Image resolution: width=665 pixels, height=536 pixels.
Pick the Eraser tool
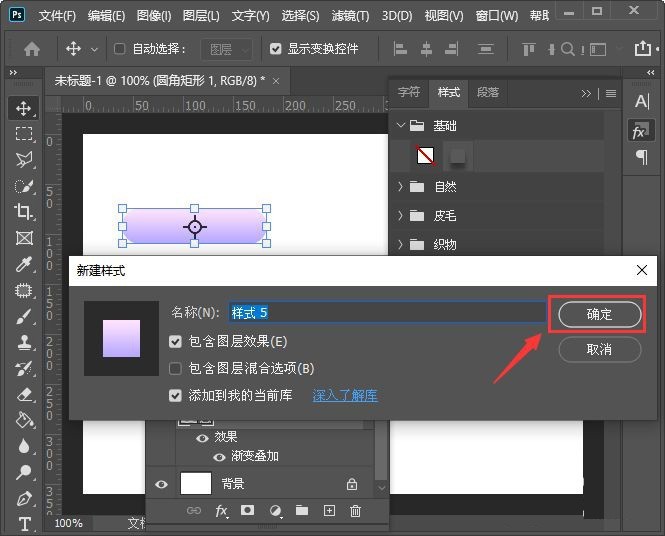[24, 394]
